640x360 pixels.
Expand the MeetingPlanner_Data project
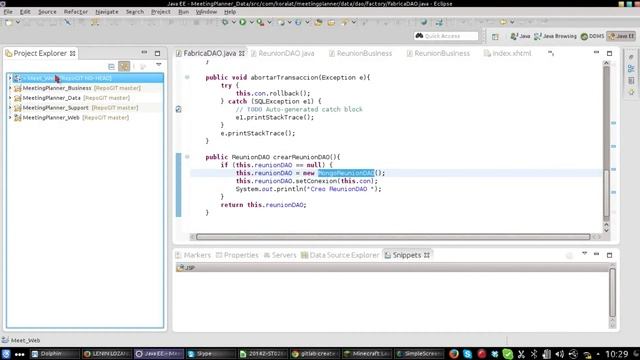tap(10, 98)
